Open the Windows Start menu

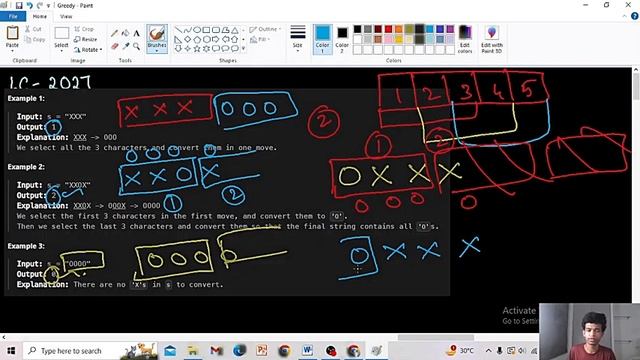[11, 351]
